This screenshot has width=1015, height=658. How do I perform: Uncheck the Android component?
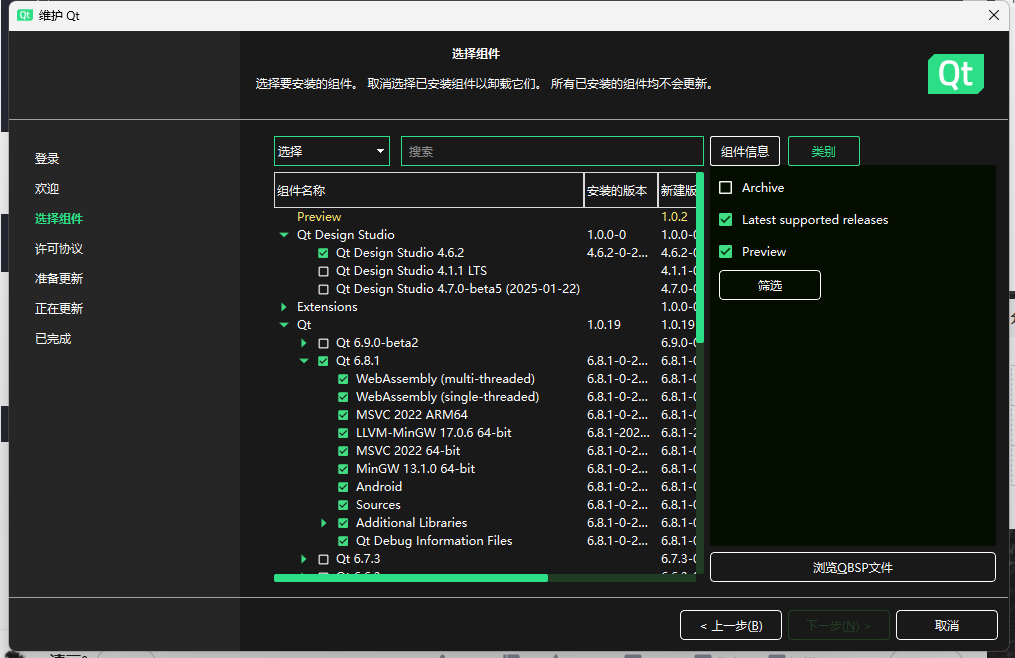[x=343, y=487]
